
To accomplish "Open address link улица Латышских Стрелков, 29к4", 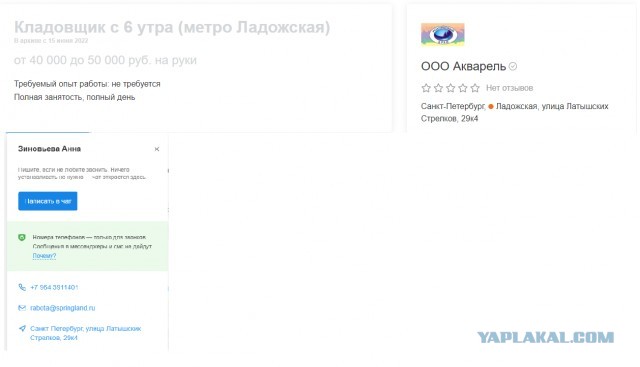I will 86,333.
